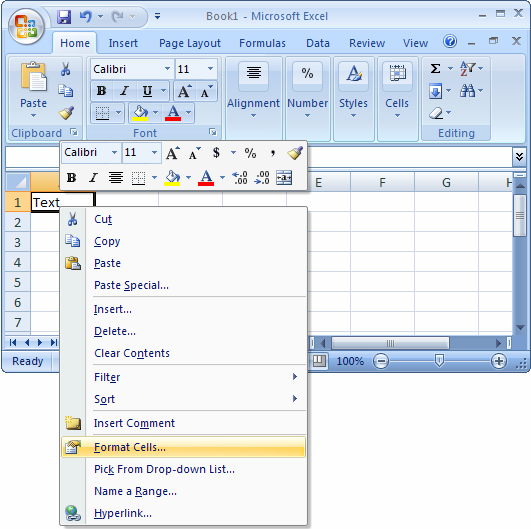
Task: Toggle Bold in ribbon Font group
Action: 101,91
